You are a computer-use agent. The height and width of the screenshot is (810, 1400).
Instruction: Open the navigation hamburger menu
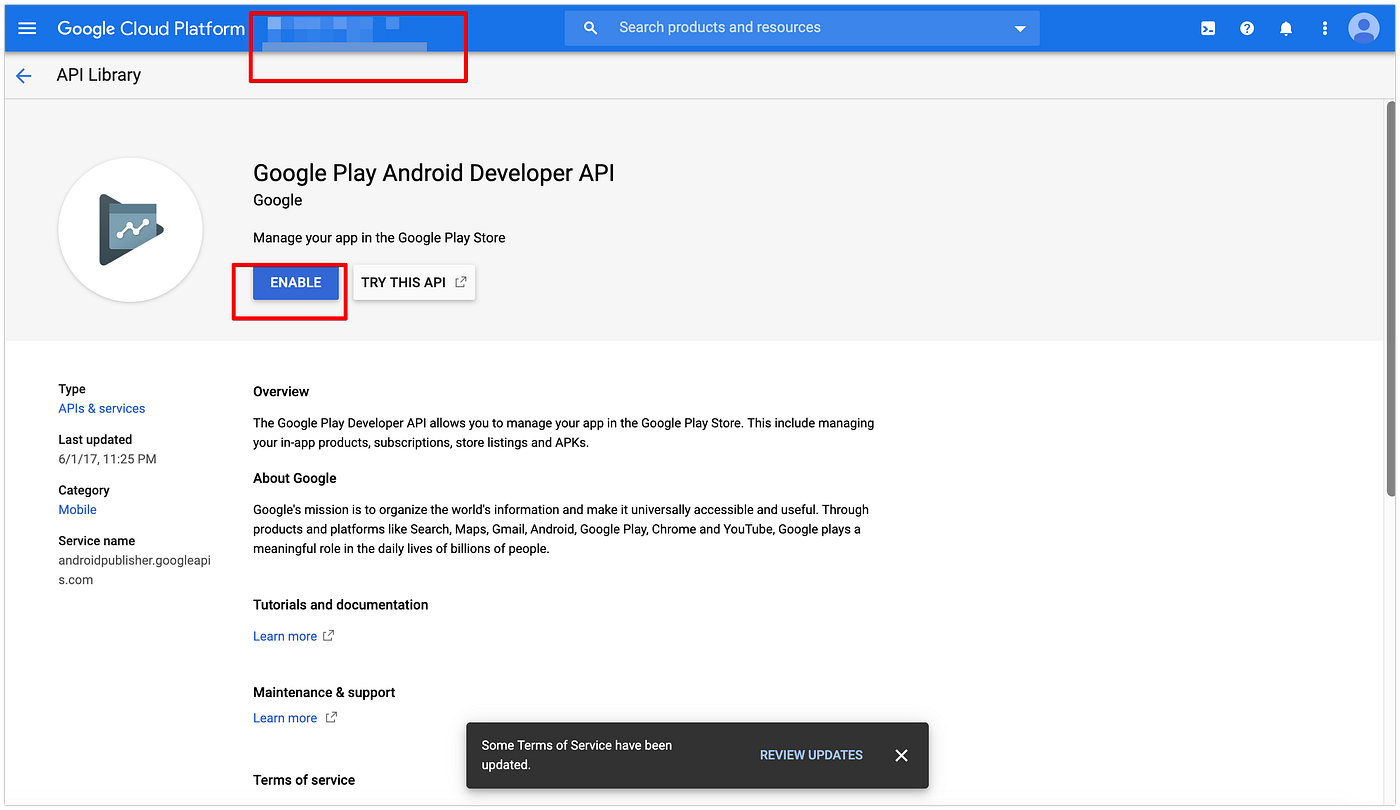[x=27, y=28]
